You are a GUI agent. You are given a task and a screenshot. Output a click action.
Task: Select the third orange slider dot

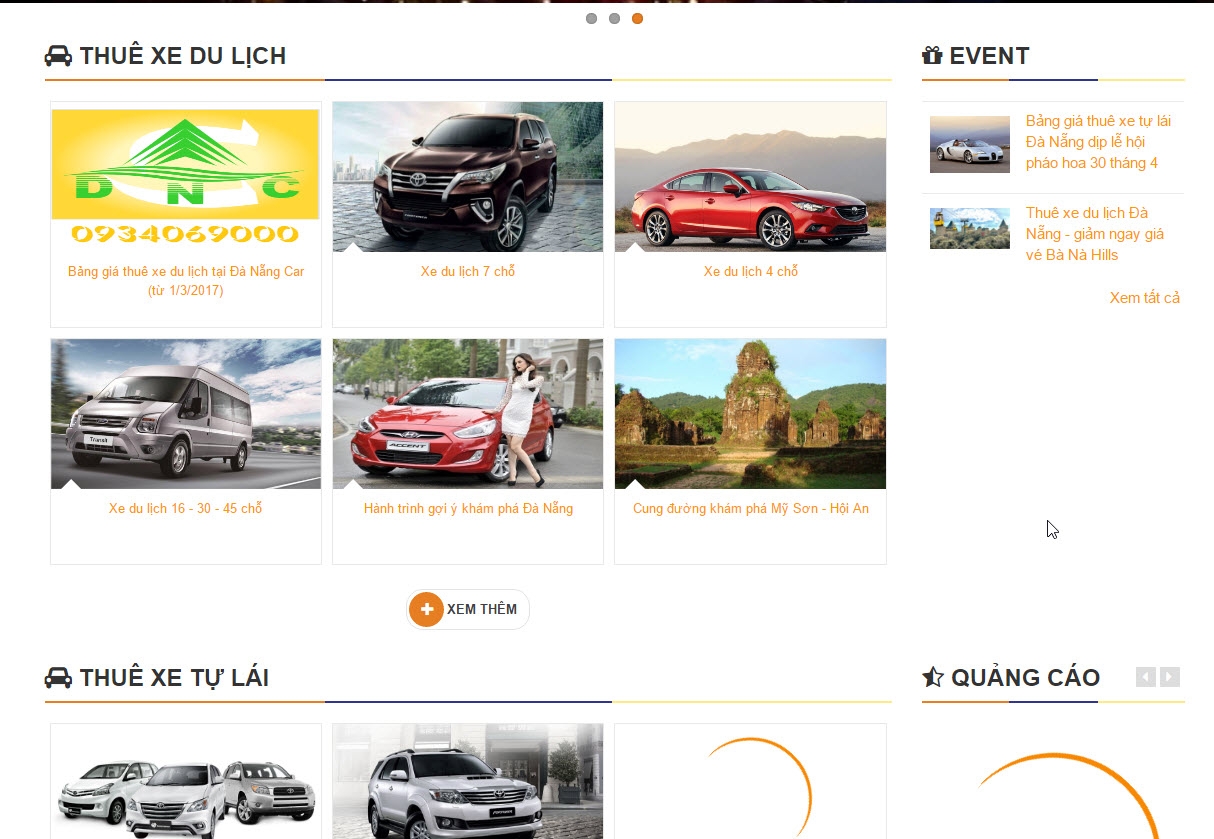click(x=637, y=18)
